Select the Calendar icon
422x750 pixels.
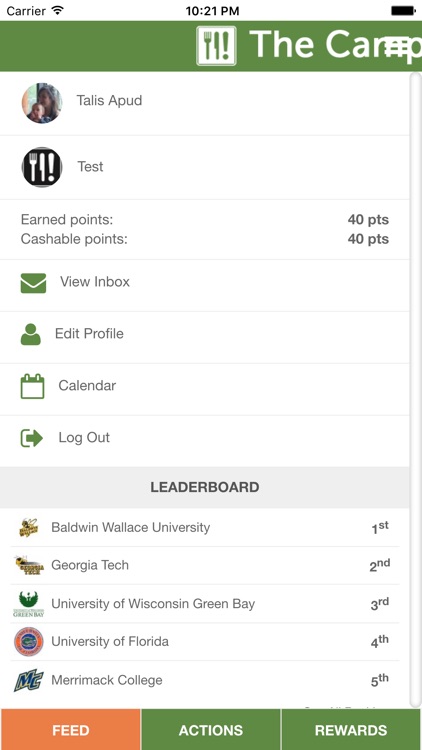pyautogui.click(x=33, y=386)
